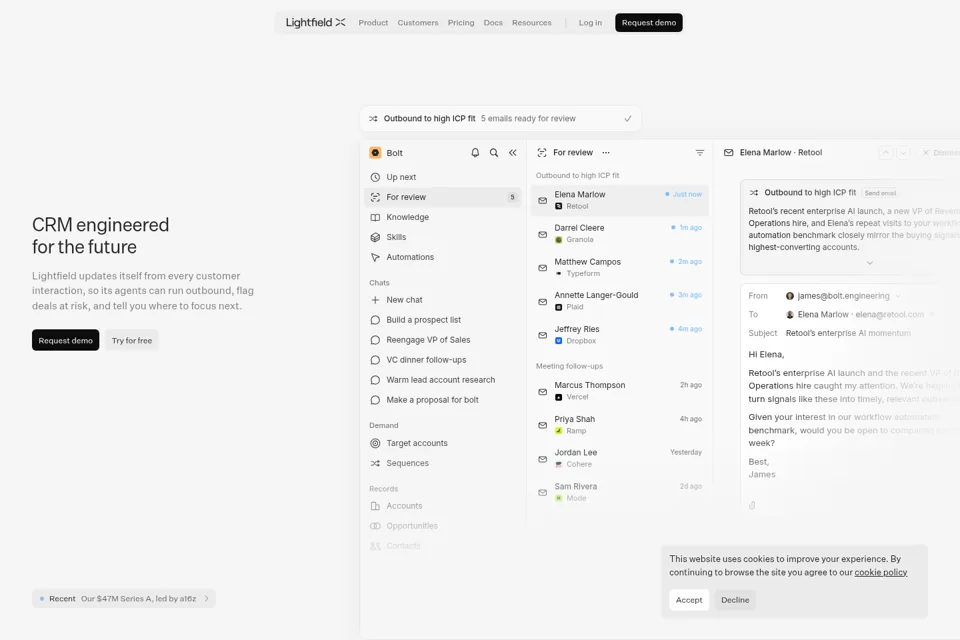The height and width of the screenshot is (640, 960).
Task: Open Pricing page
Action: [461, 23]
